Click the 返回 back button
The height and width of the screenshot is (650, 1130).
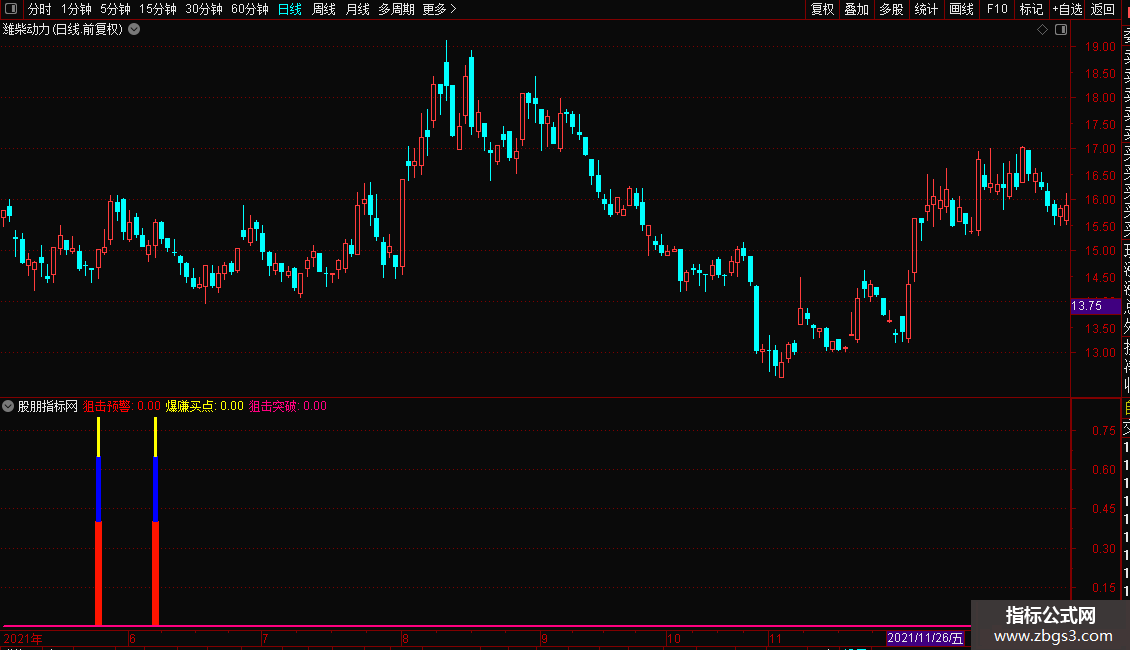[1103, 9]
